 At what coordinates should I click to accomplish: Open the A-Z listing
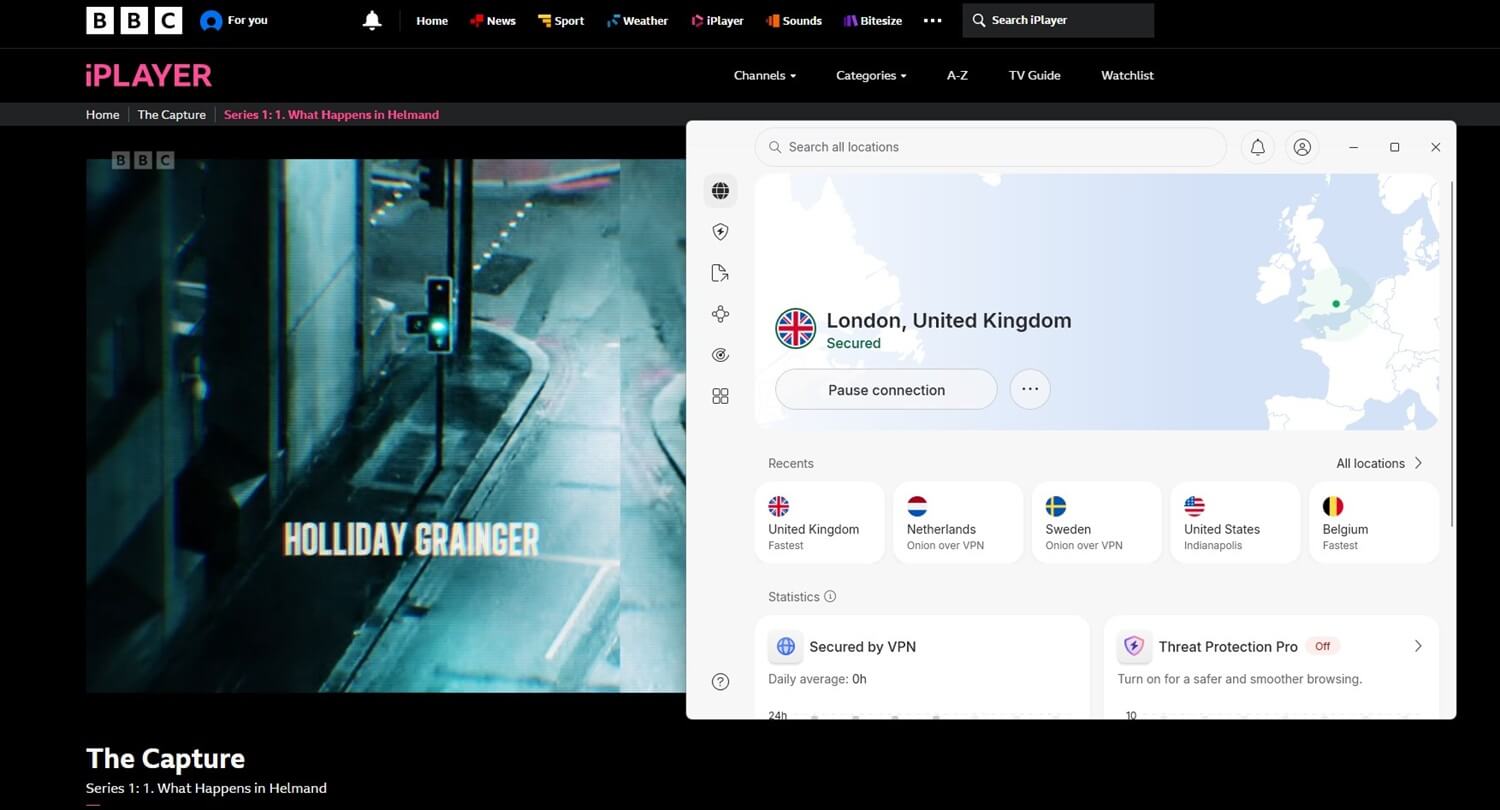[957, 75]
